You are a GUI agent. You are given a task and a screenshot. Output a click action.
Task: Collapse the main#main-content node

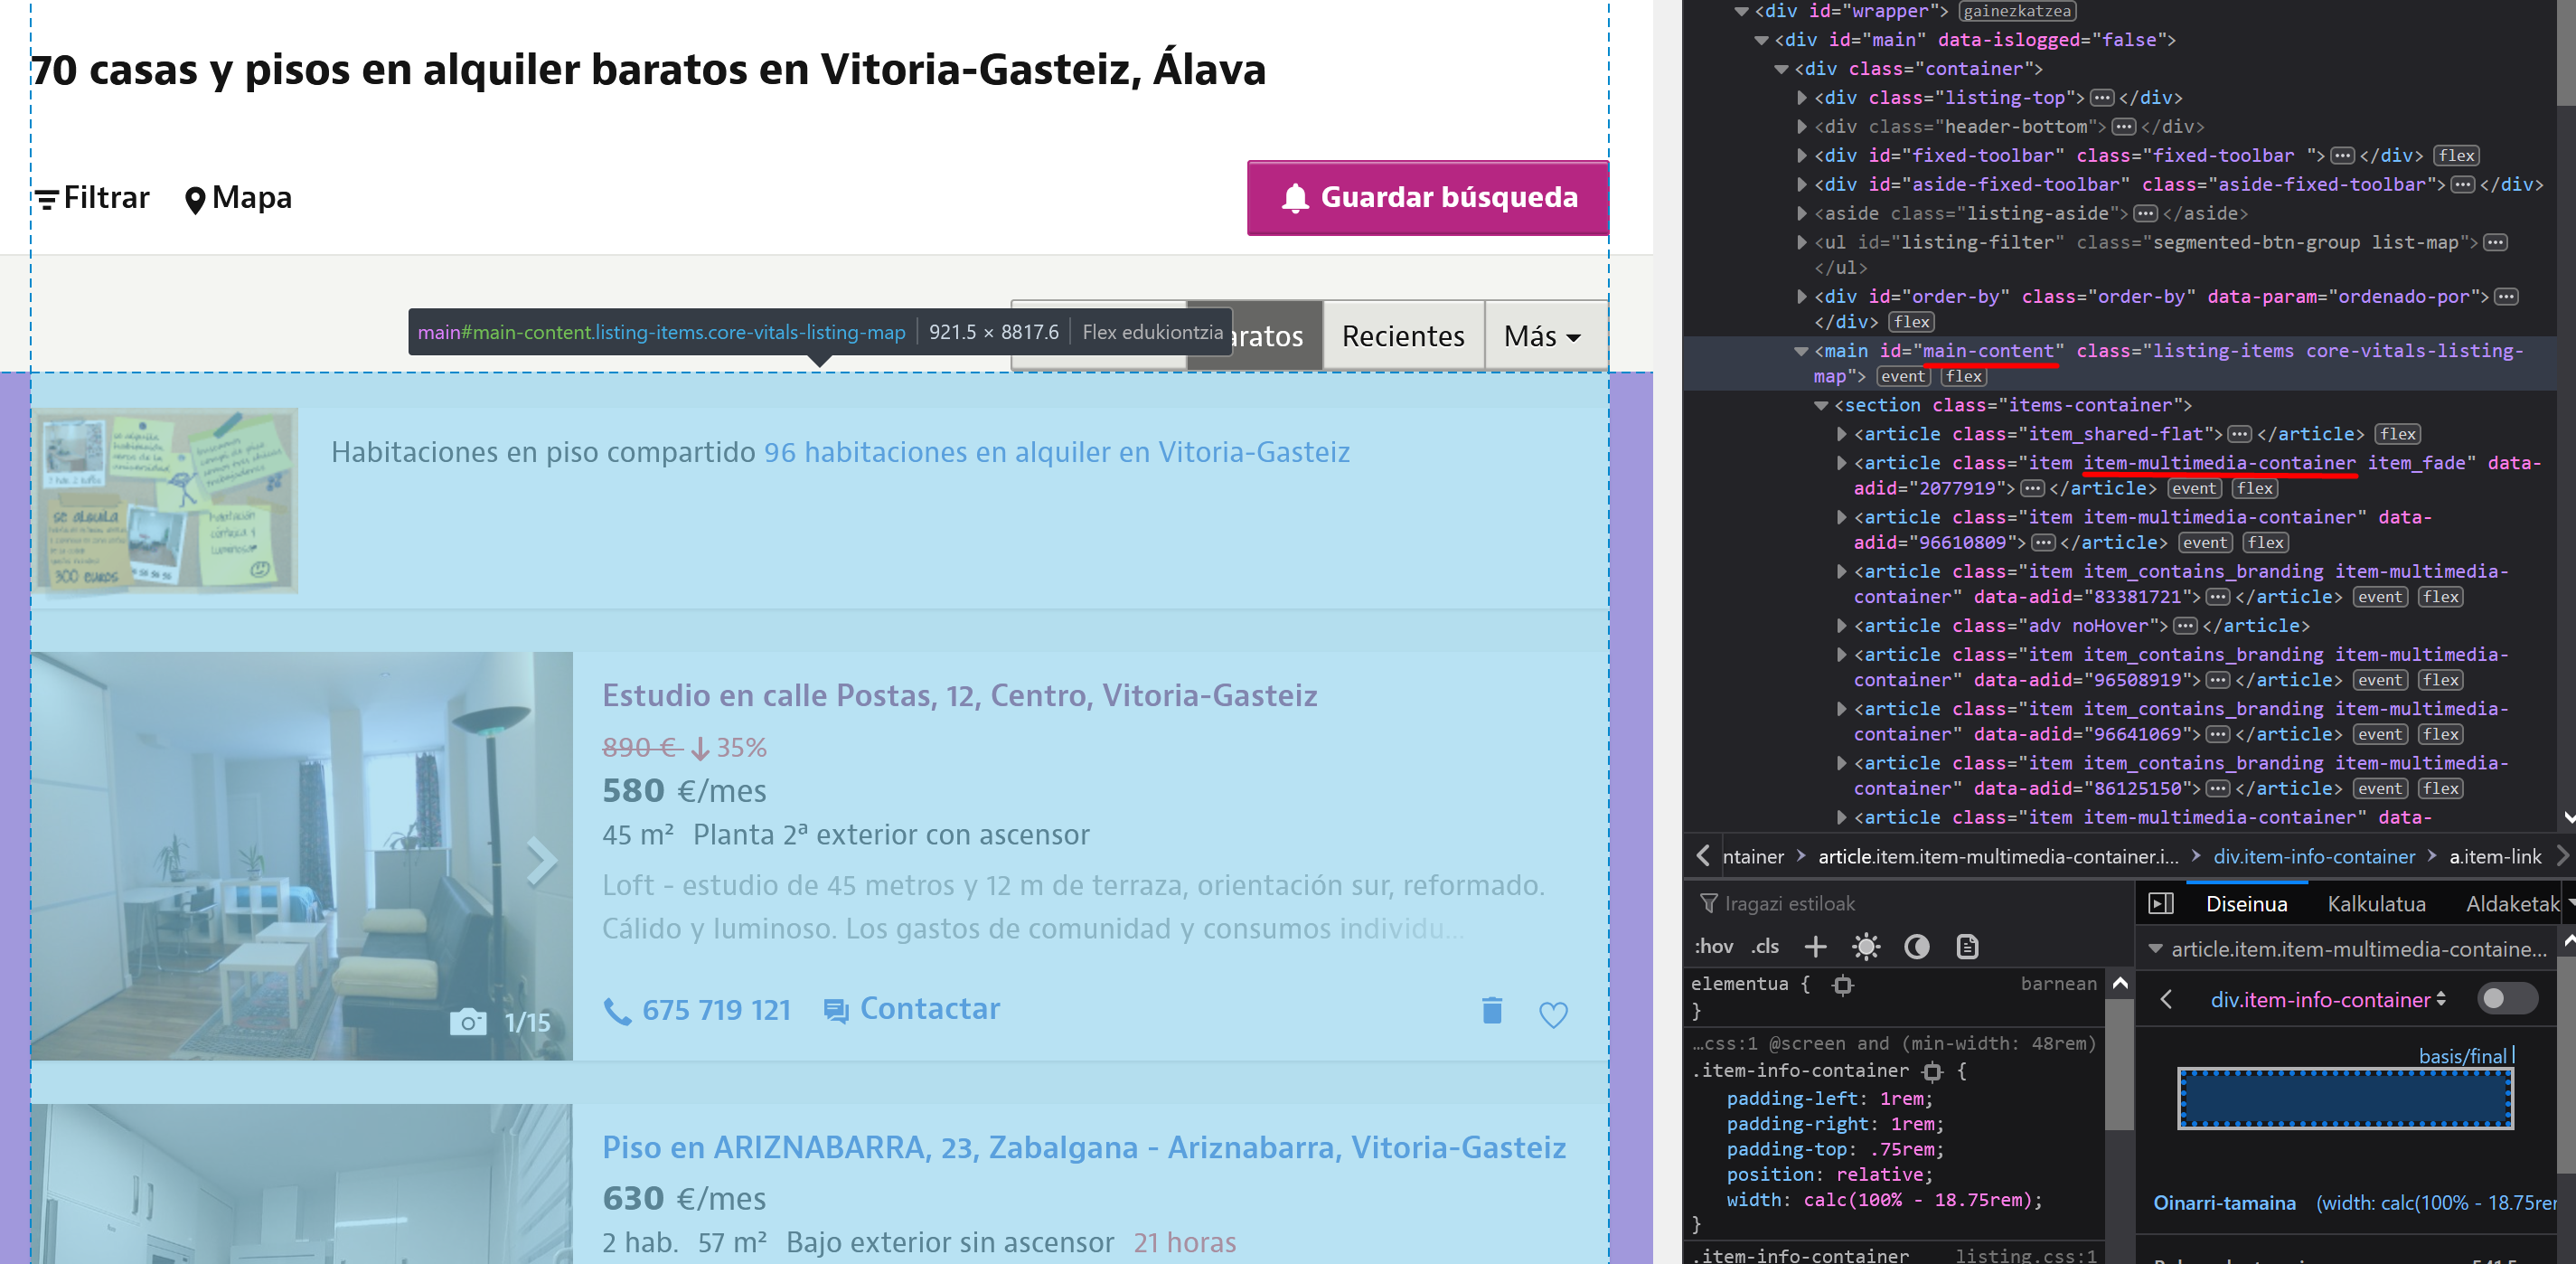[x=1801, y=352]
